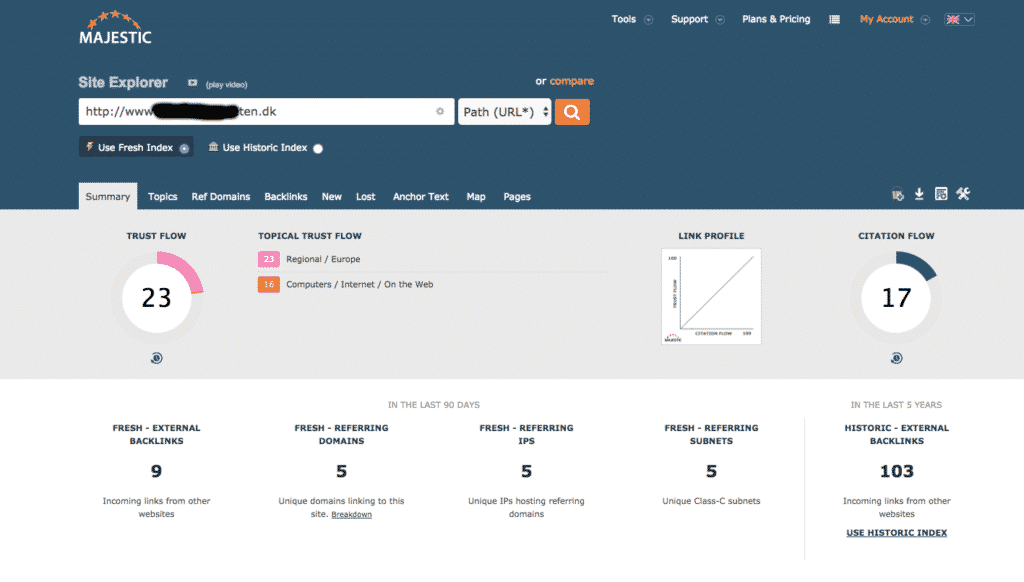
Task: Click the Site Explorer heading
Action: [123, 82]
